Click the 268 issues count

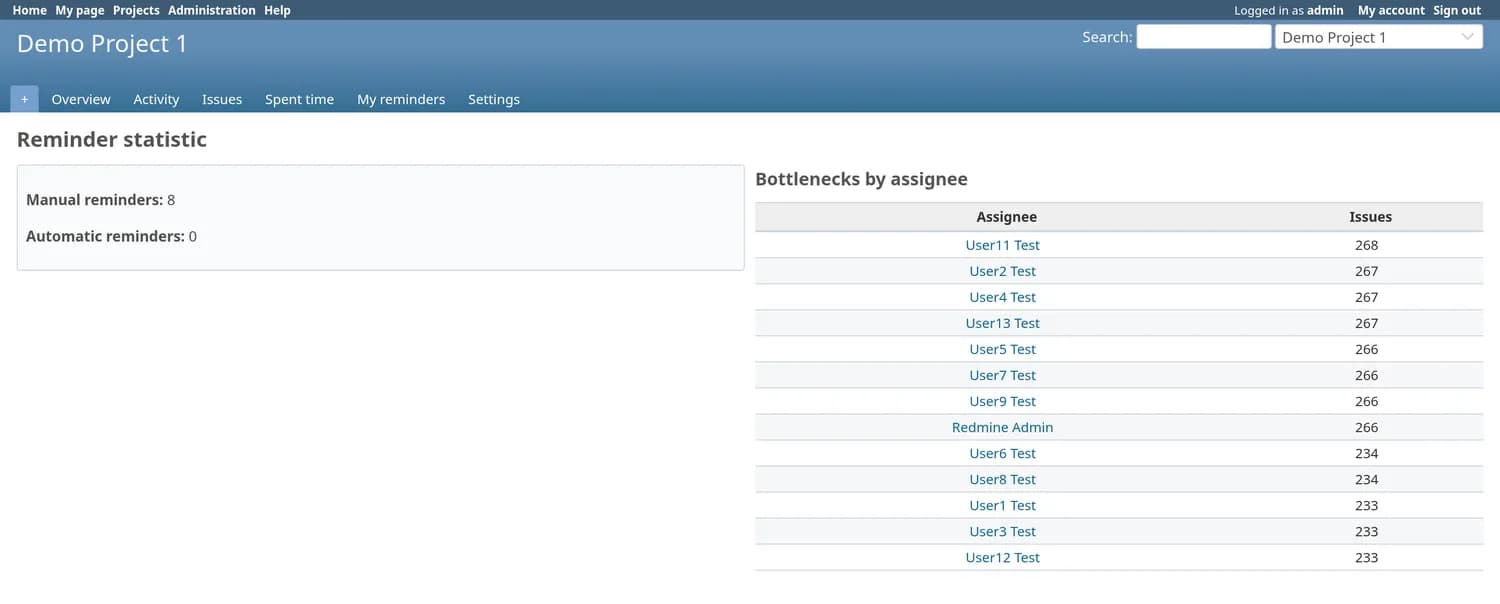1366,245
